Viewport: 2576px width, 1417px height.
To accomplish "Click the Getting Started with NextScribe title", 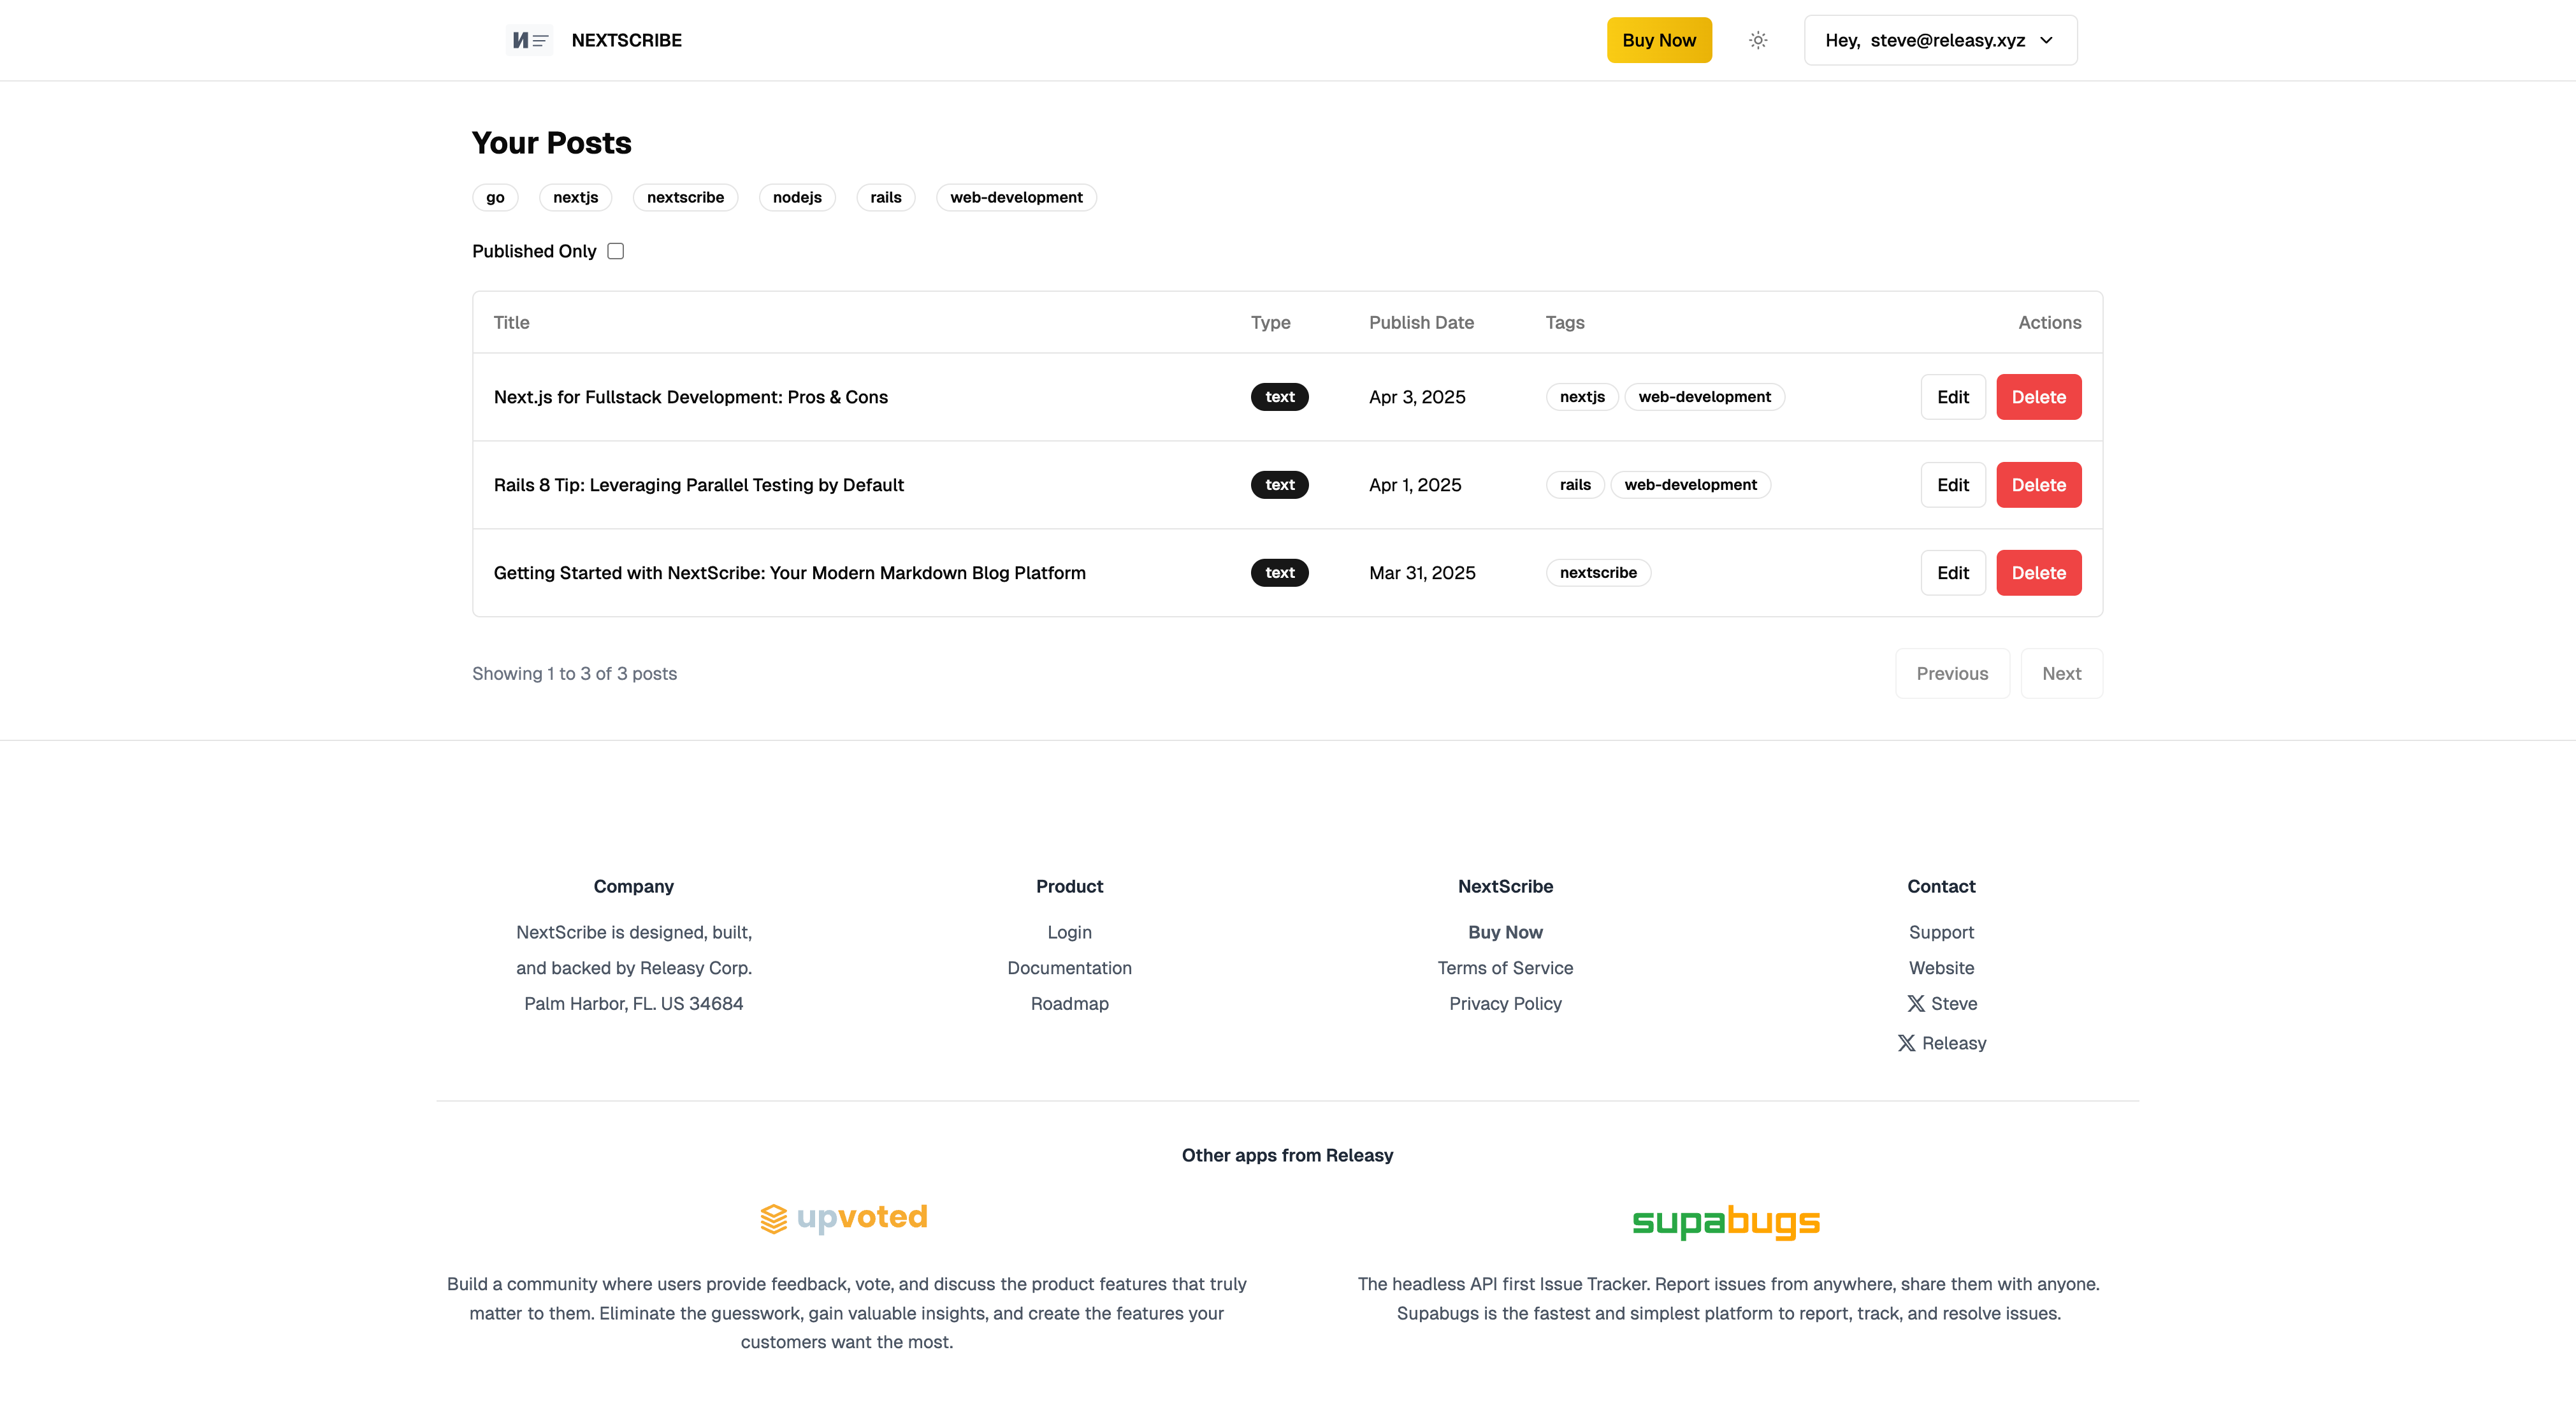I will tap(789, 573).
